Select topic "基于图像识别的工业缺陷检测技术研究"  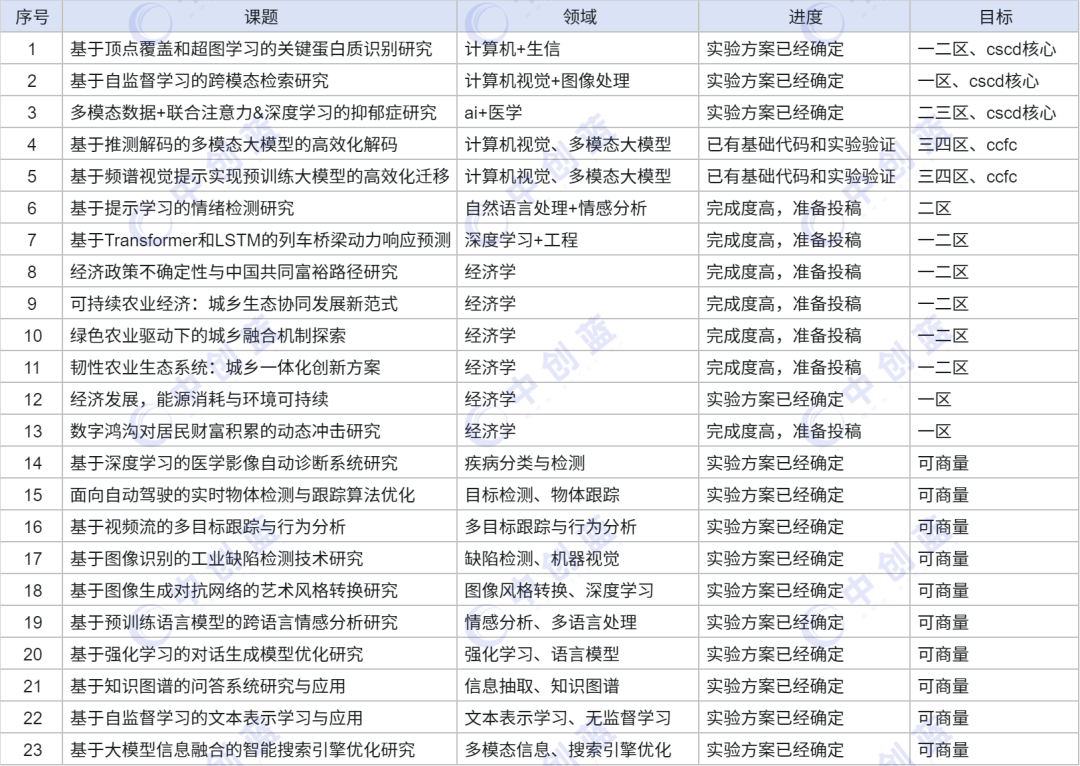coord(217,559)
